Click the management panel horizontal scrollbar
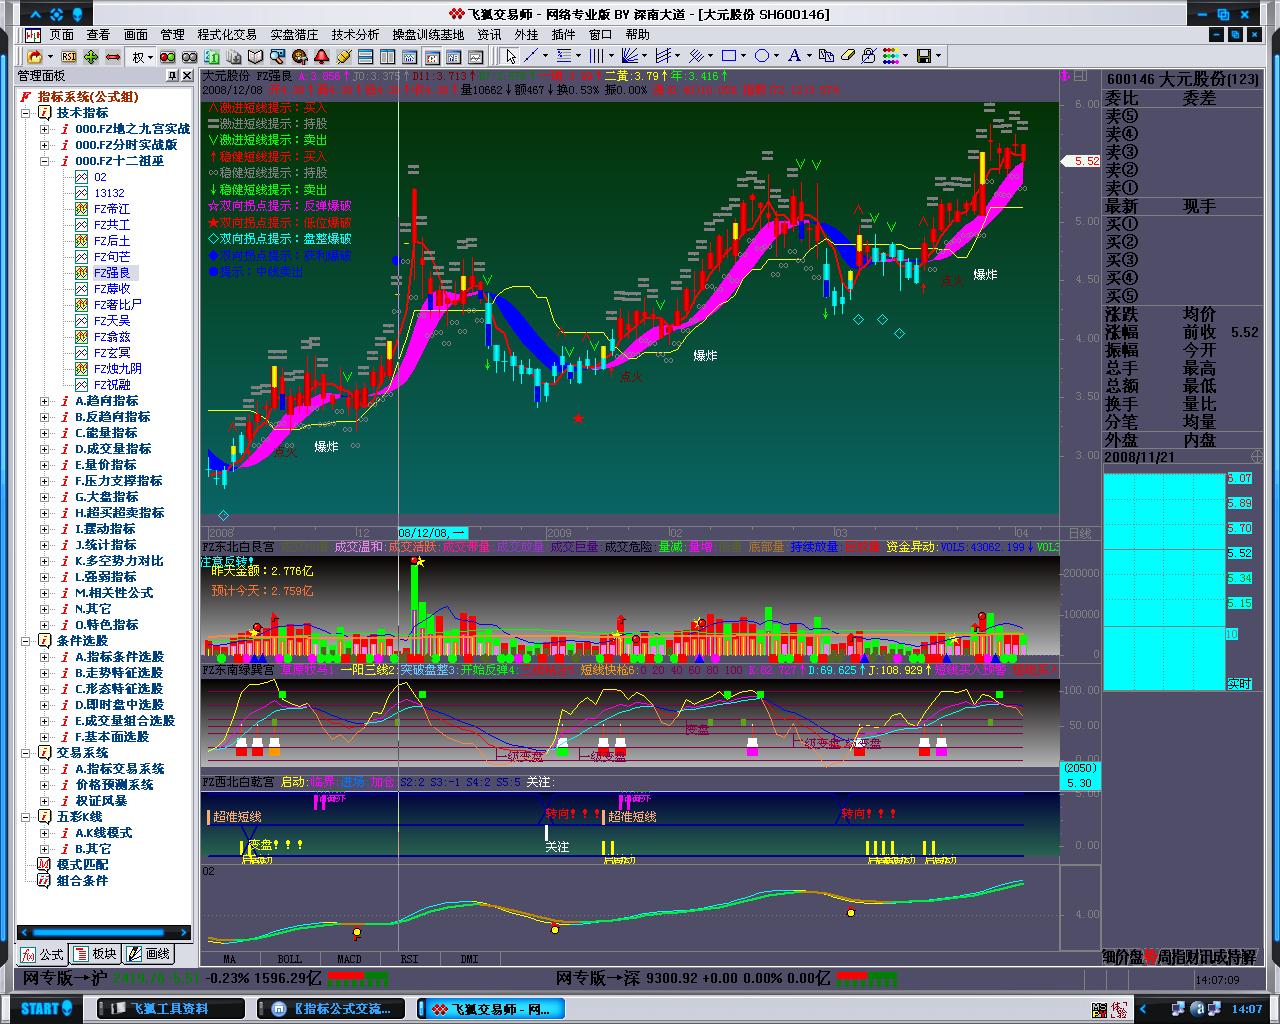1280x1024 pixels. point(103,932)
